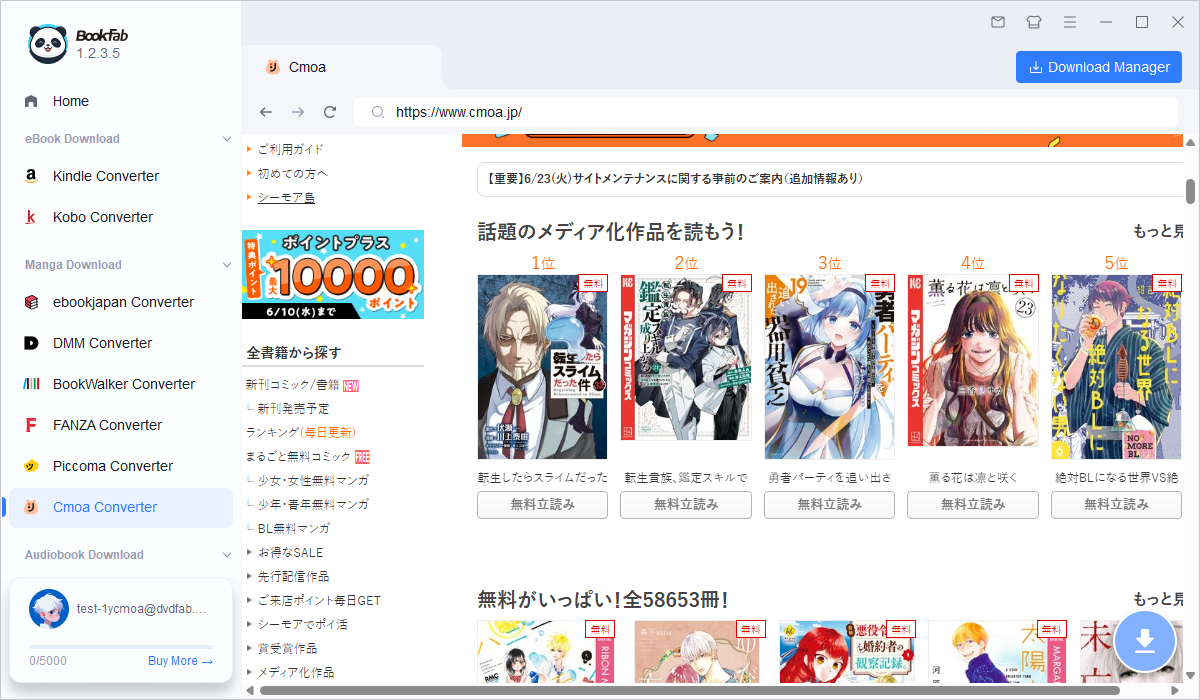Click 新刊発売予定 link
The width and height of the screenshot is (1200, 700).
tap(293, 408)
